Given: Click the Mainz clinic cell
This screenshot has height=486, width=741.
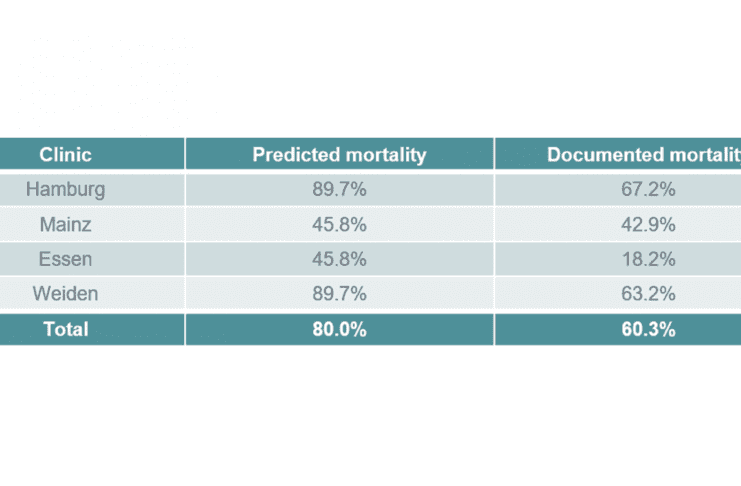Looking at the screenshot, I should [66, 224].
